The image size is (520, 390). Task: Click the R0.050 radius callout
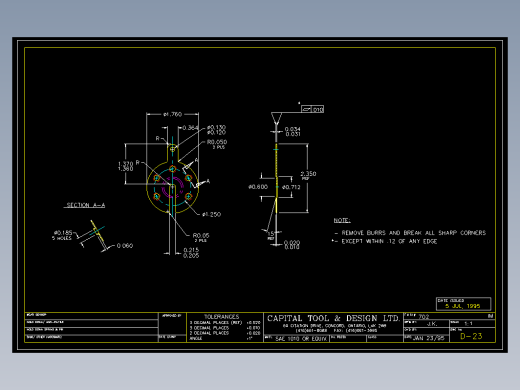(x=217, y=142)
